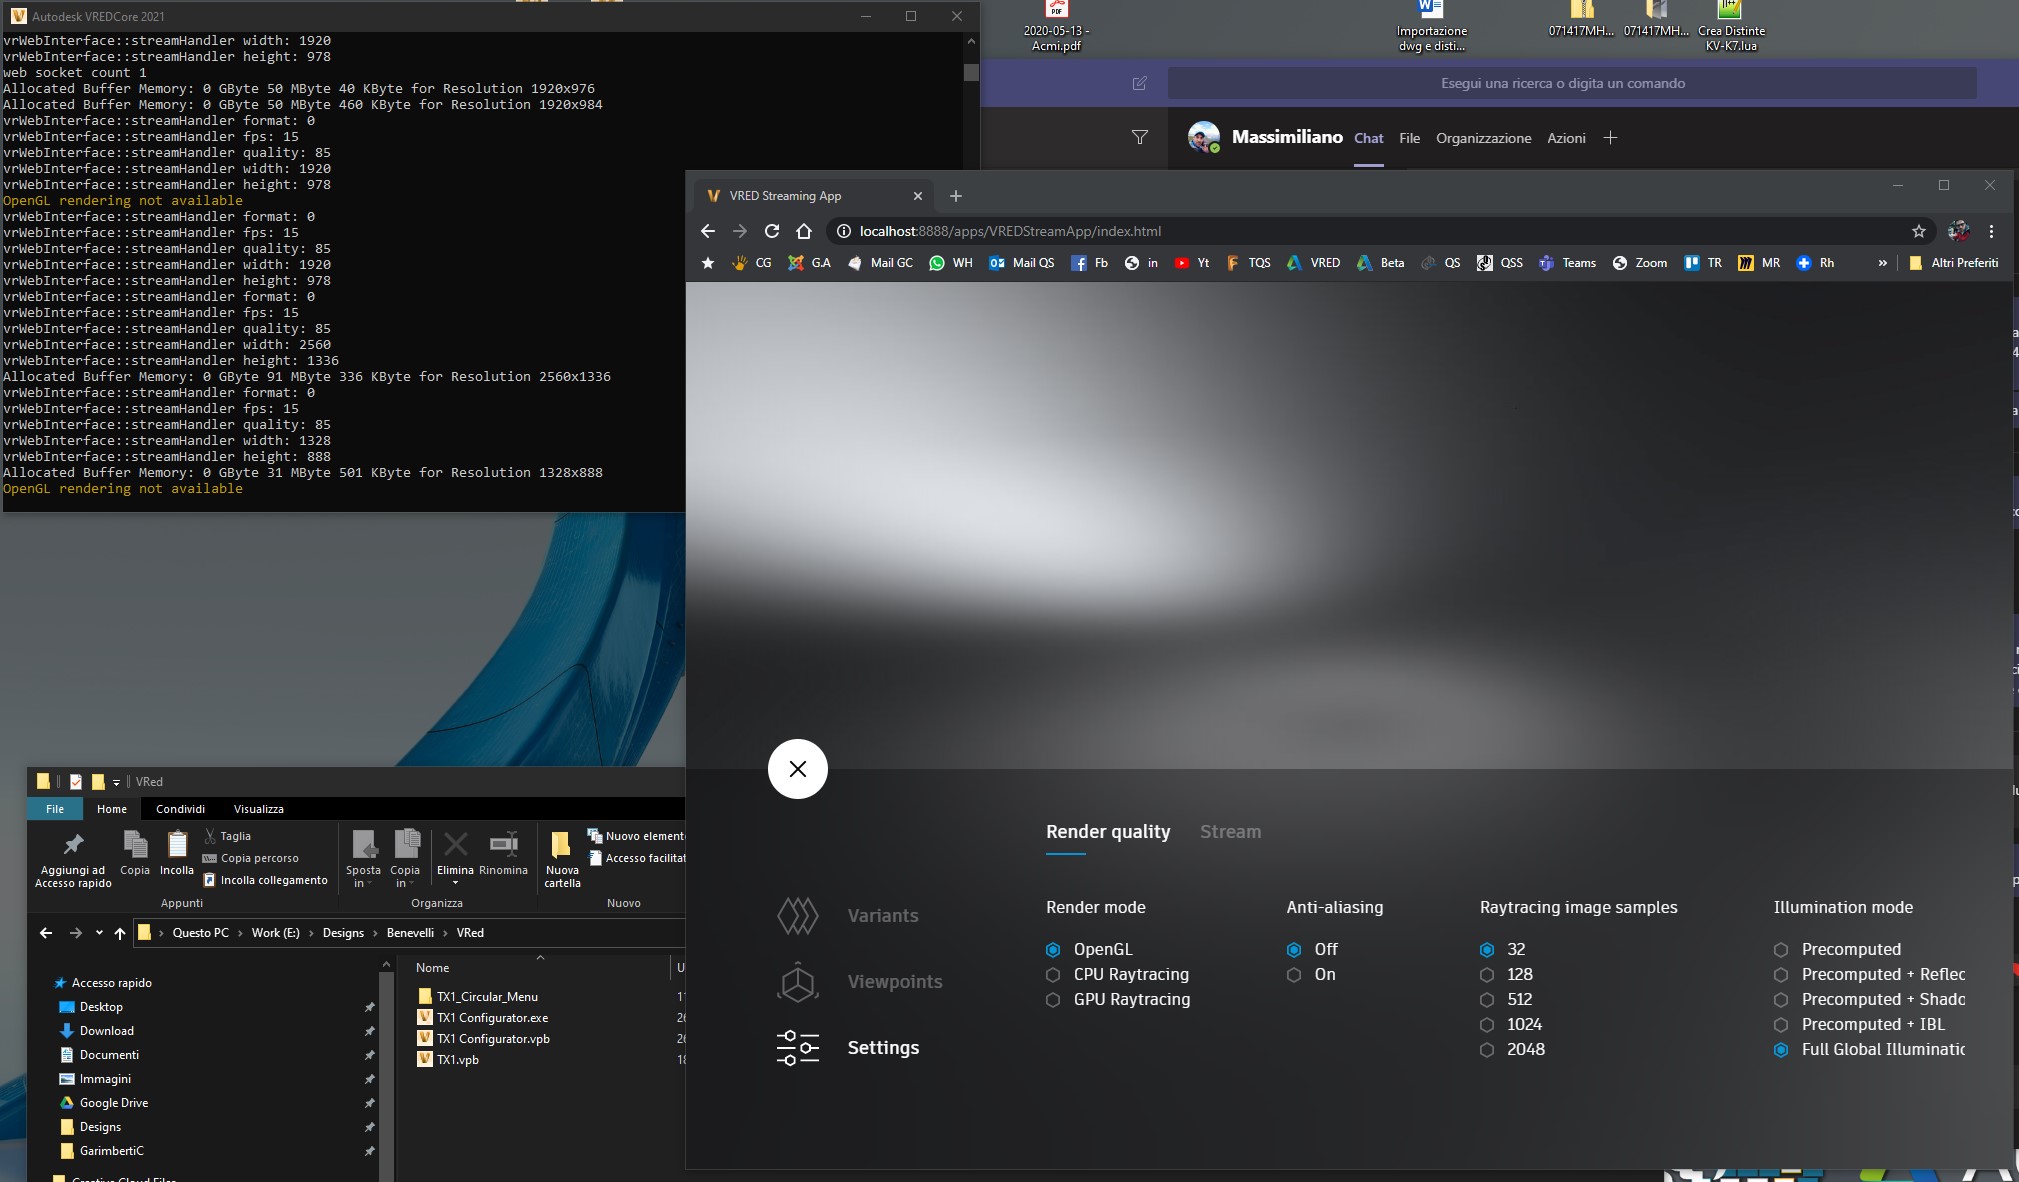Create a Nuova cartella in Explorer
This screenshot has height=1182, width=2019.
[562, 857]
